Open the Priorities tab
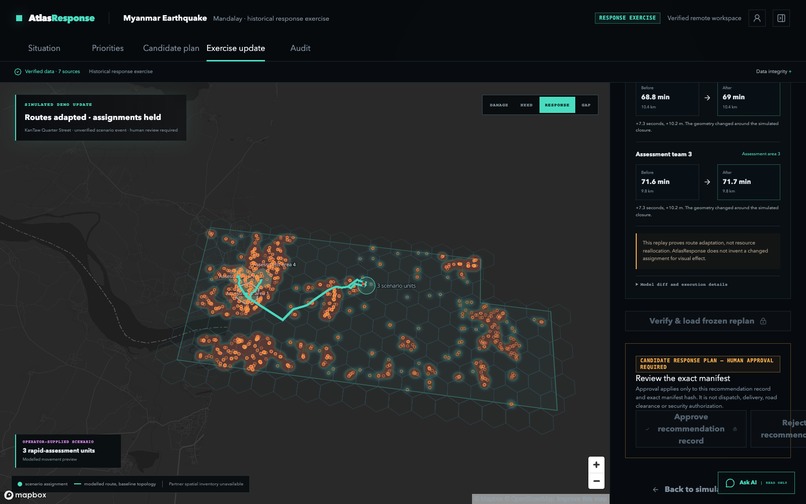The height and width of the screenshot is (504, 806). click(107, 48)
